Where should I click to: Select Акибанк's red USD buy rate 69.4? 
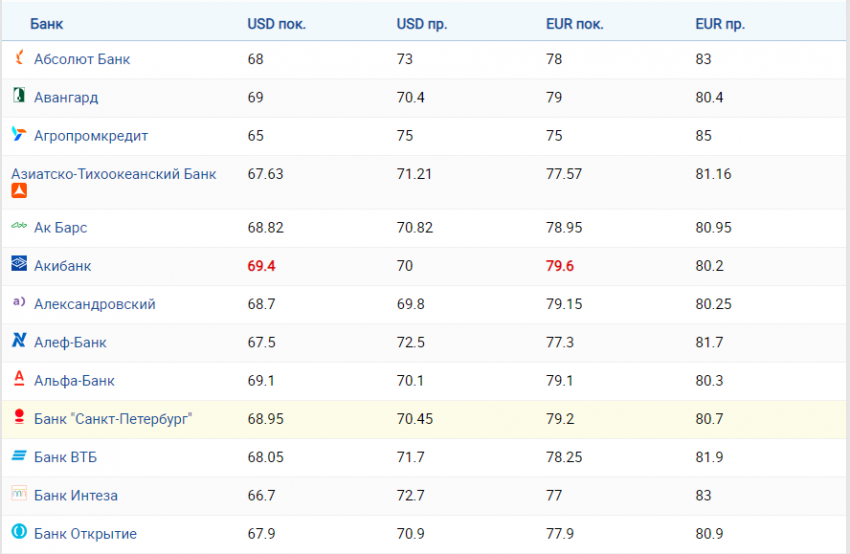[x=261, y=266]
